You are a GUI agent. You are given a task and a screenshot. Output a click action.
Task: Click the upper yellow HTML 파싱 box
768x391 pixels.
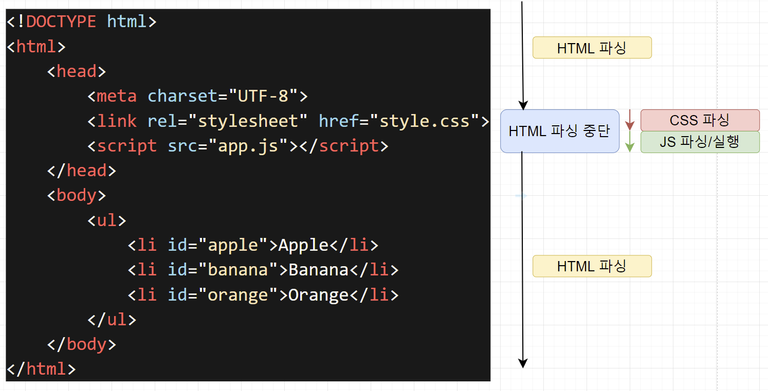coord(592,48)
